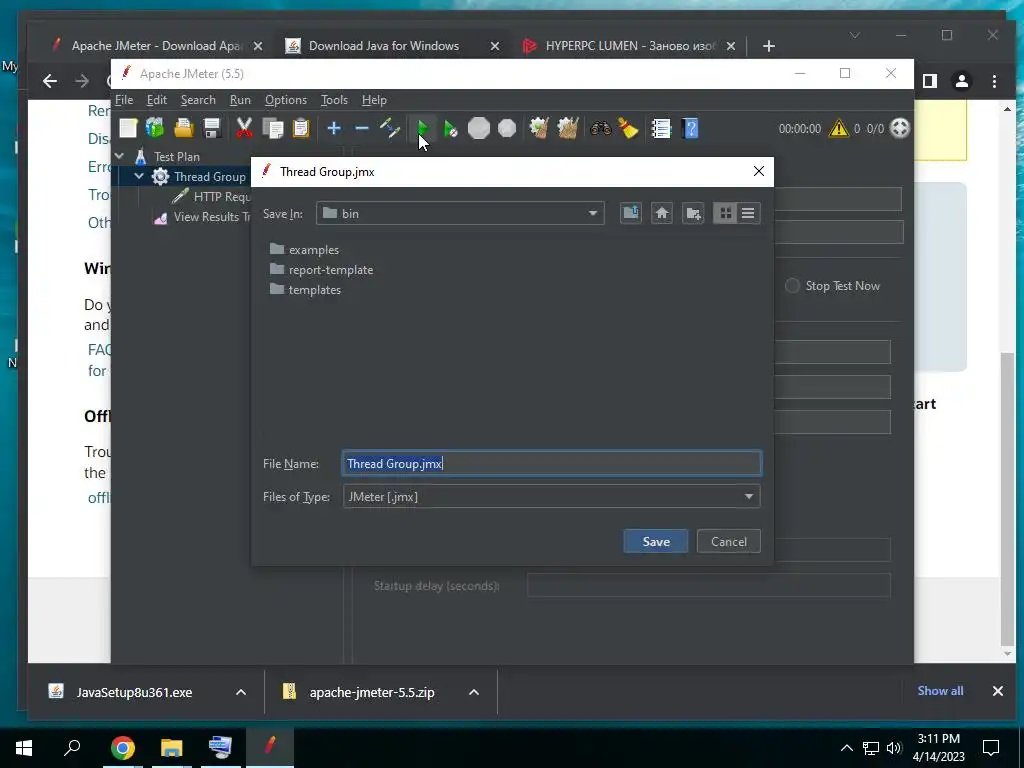Expand options for JavaSetup8u361.exe download

point(241,692)
